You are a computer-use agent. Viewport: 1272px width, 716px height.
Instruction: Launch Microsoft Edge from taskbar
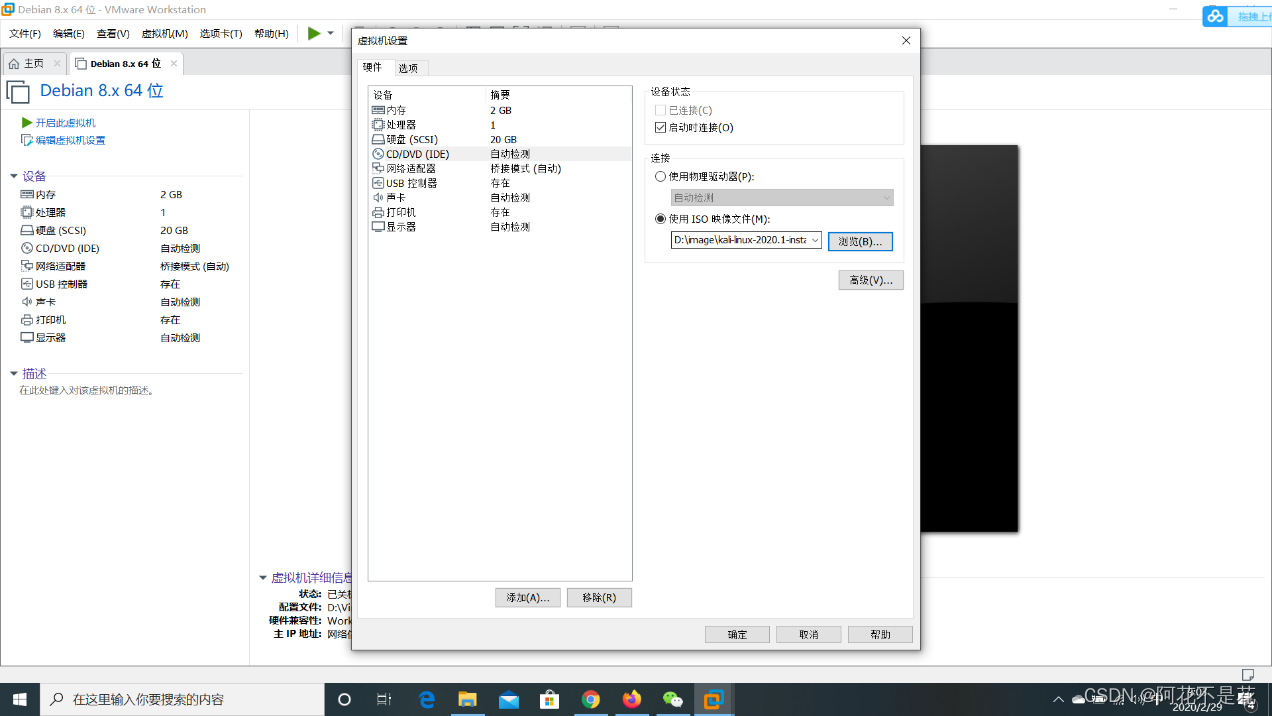[427, 699]
